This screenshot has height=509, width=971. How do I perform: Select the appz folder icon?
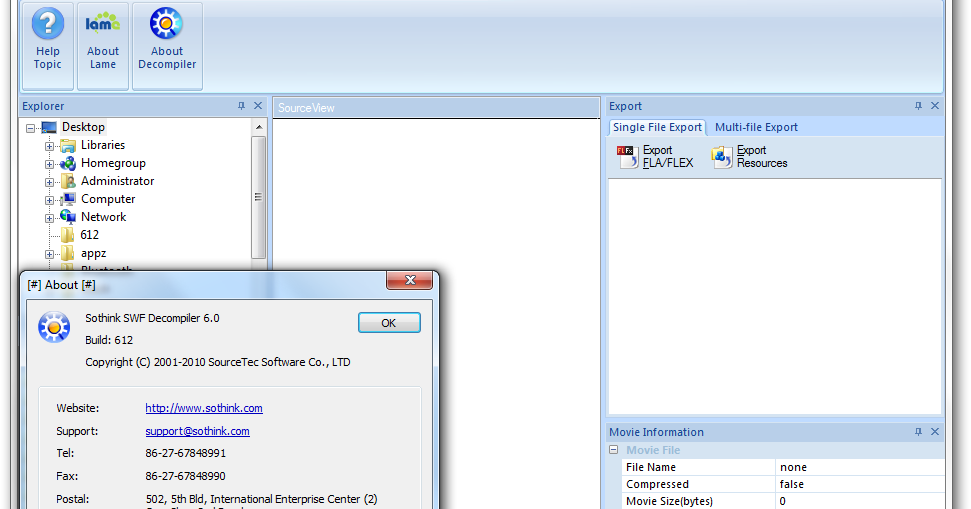pyautogui.click(x=68, y=253)
